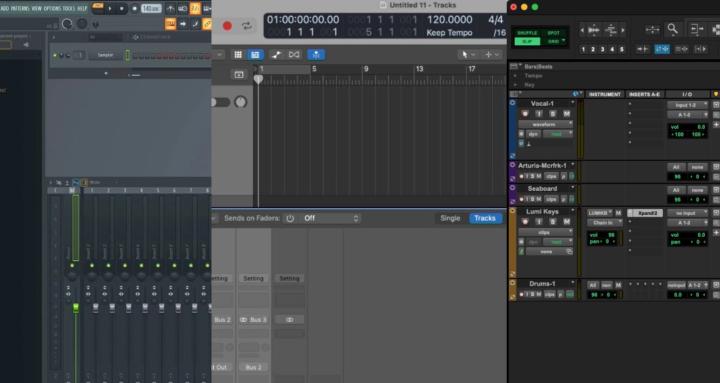Select zoom preset 5 in Pro Tools
Screen dimensions: 720x383
pos(622,49)
